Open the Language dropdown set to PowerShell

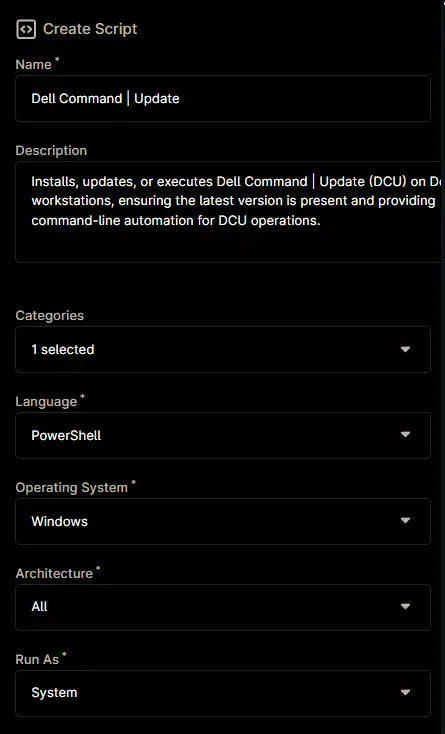tap(223, 435)
